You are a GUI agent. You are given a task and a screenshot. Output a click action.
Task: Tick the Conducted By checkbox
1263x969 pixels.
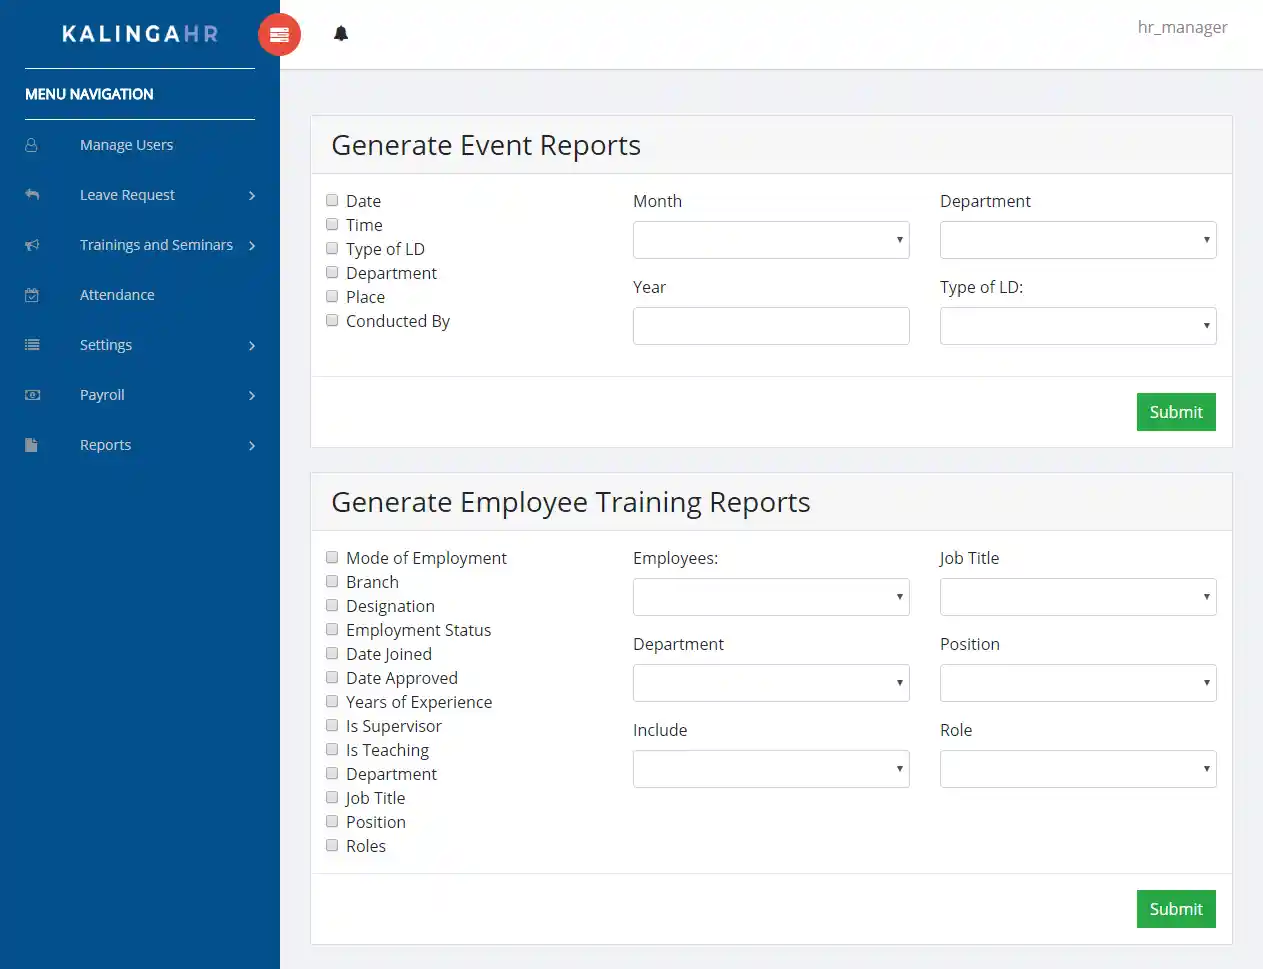coord(332,320)
